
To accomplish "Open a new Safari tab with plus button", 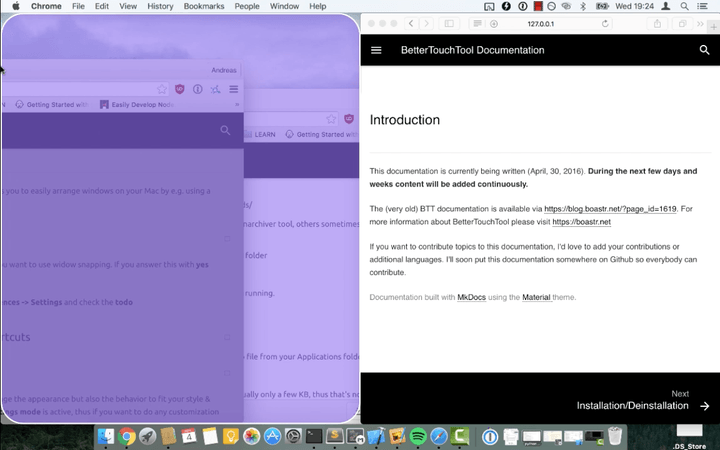I will pyautogui.click(x=714, y=27).
